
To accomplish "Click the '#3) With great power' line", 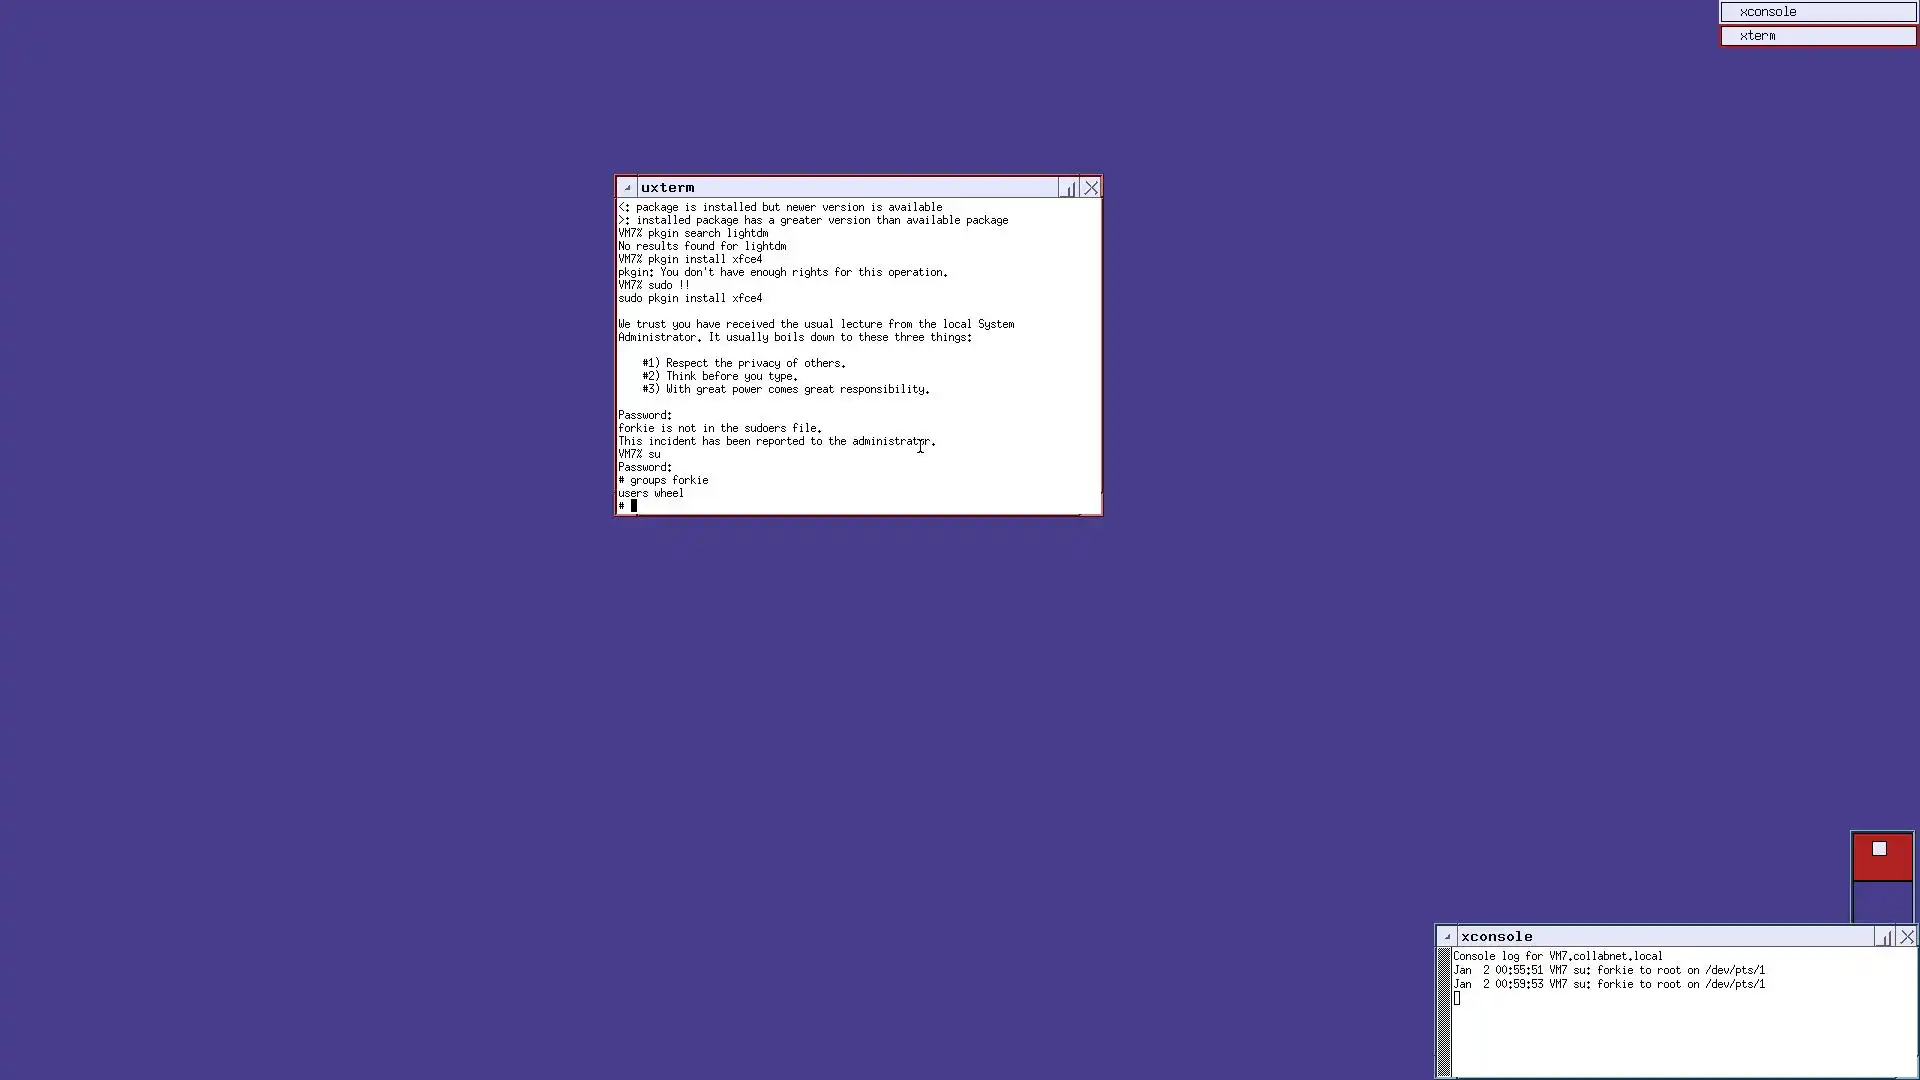I will point(786,389).
